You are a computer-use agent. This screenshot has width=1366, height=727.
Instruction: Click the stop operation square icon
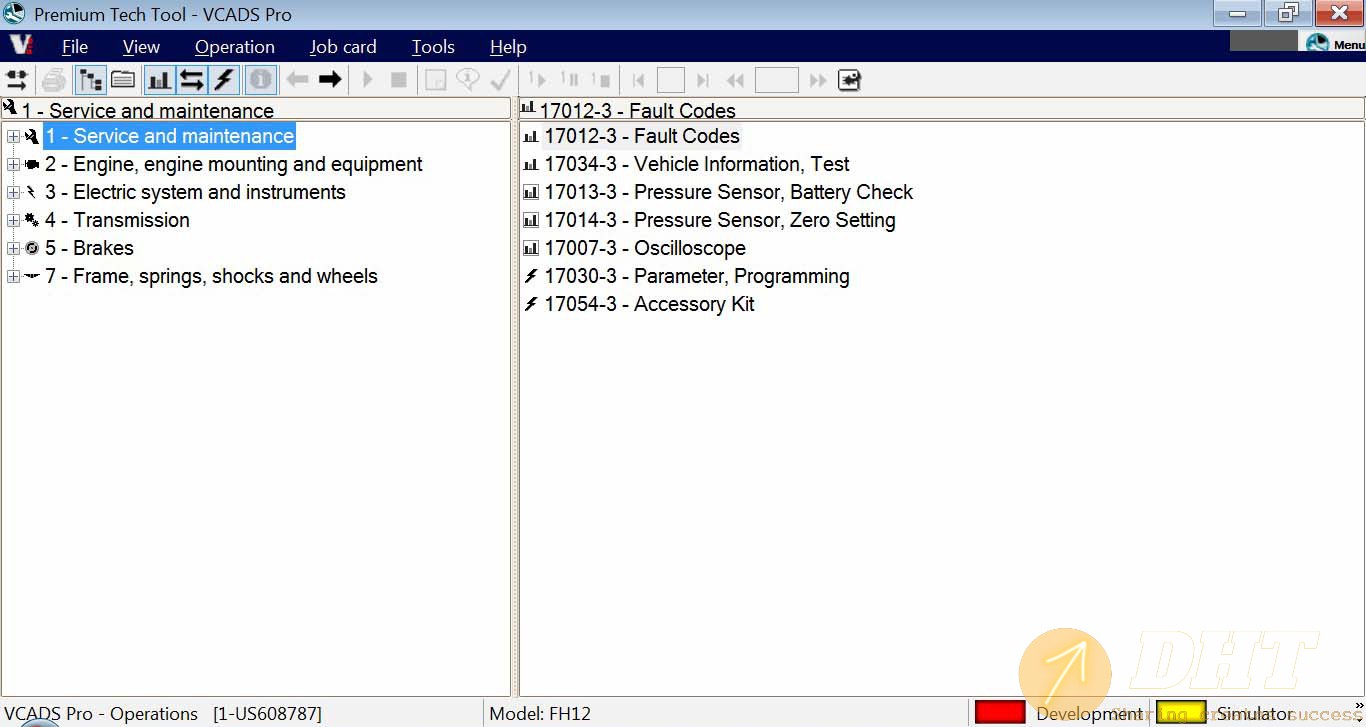(x=398, y=80)
